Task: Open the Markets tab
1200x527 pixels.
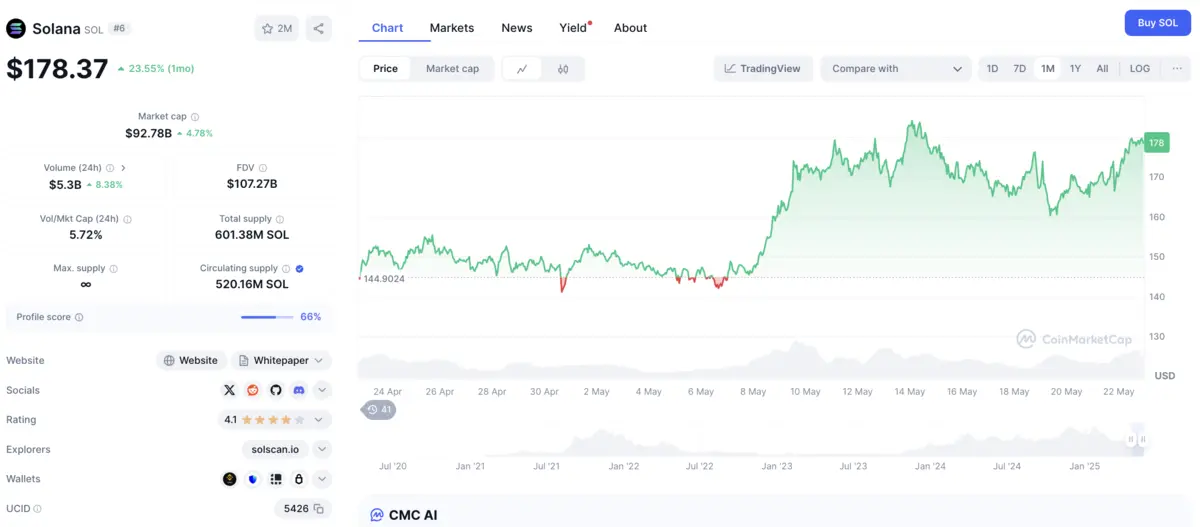Action: [x=452, y=28]
